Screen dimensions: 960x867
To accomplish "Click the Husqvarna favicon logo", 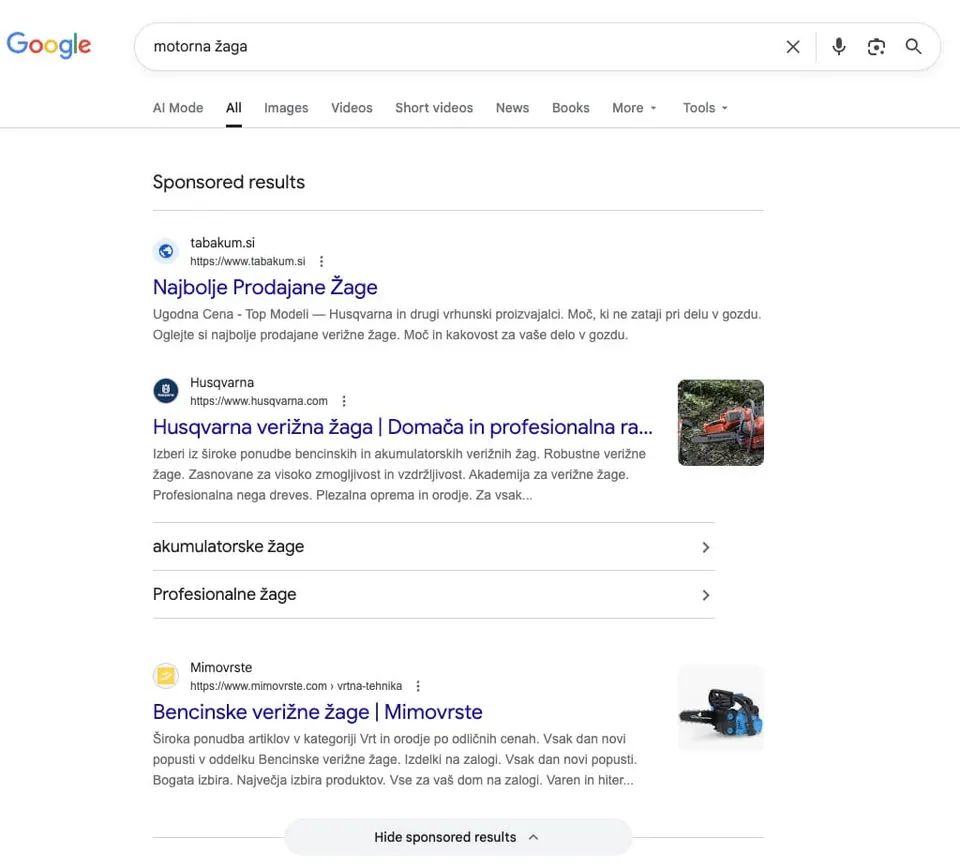I will click(x=166, y=391).
